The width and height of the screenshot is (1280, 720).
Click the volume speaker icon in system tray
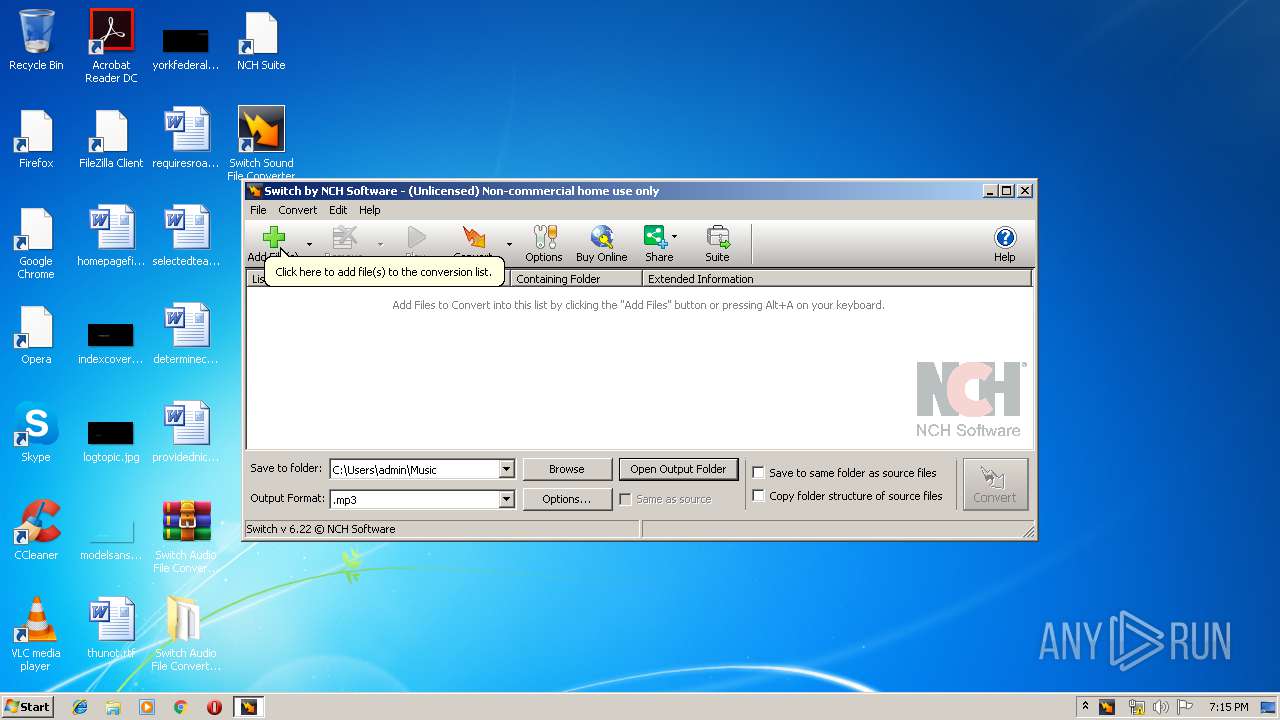coord(1160,707)
